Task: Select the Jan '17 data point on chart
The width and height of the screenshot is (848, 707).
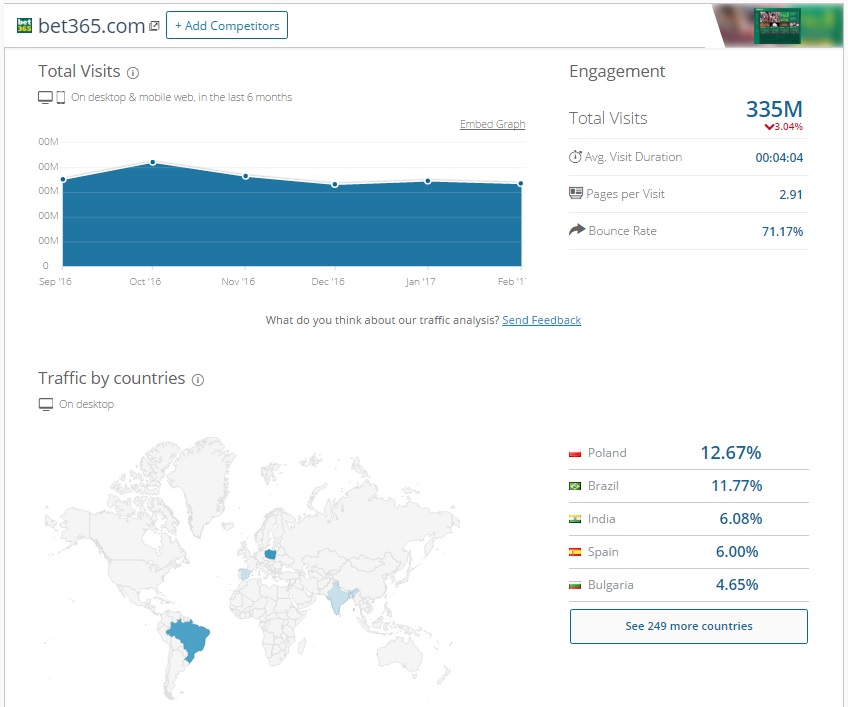Action: [428, 181]
